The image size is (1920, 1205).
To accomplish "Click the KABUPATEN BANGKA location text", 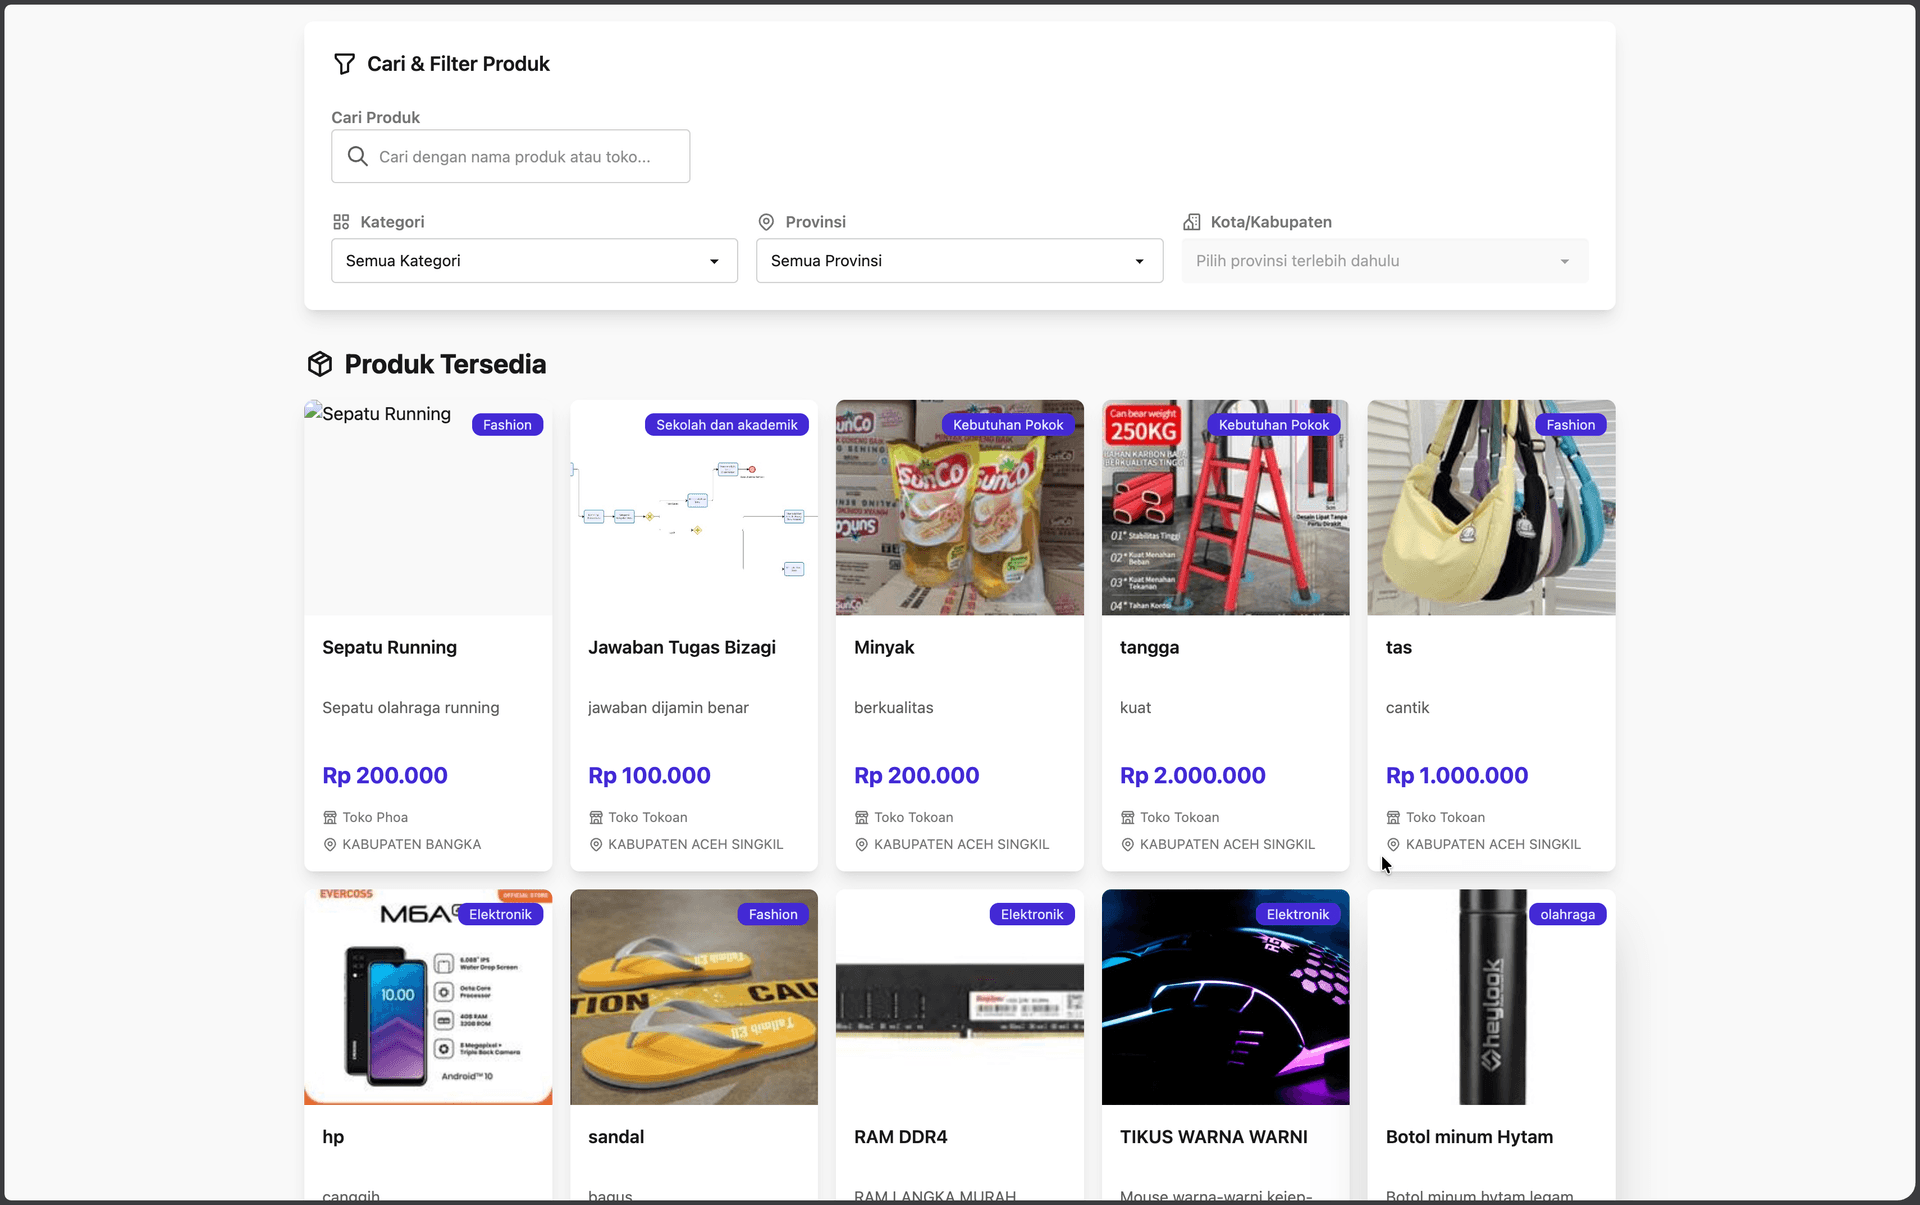I will click(412, 845).
